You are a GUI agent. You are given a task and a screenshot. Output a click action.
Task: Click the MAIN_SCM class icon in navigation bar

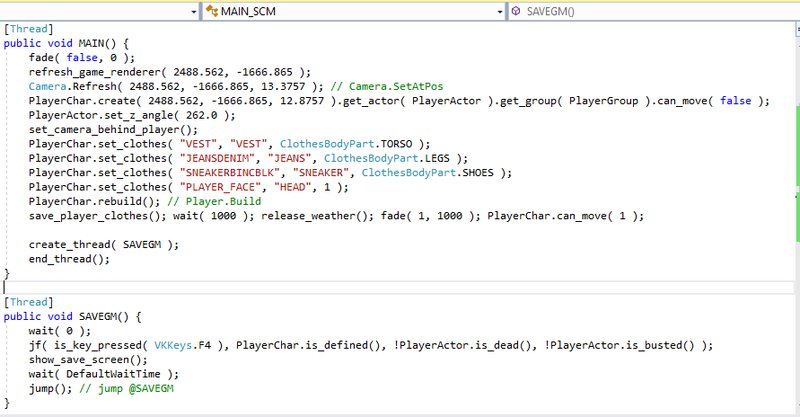[x=212, y=11]
